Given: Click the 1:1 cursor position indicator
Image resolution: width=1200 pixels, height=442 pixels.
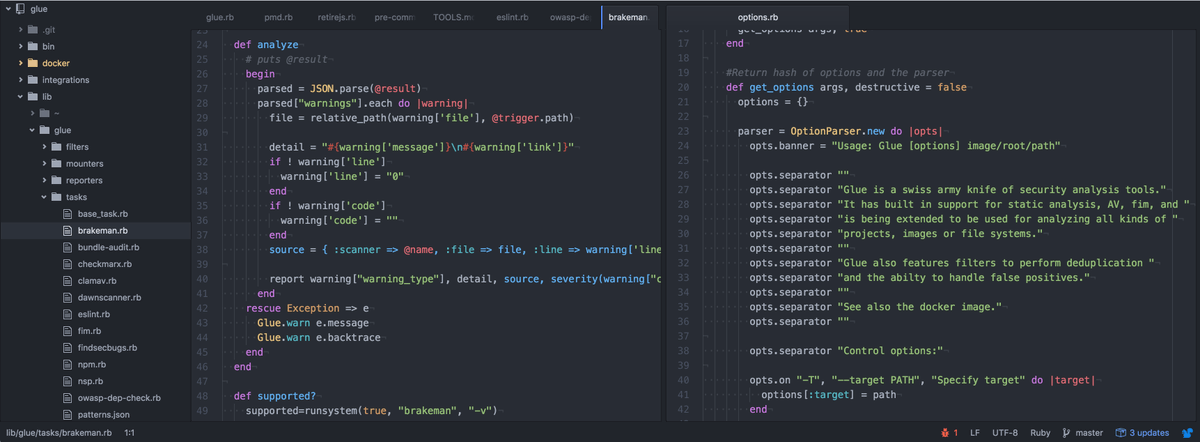Looking at the screenshot, I should point(130,433).
